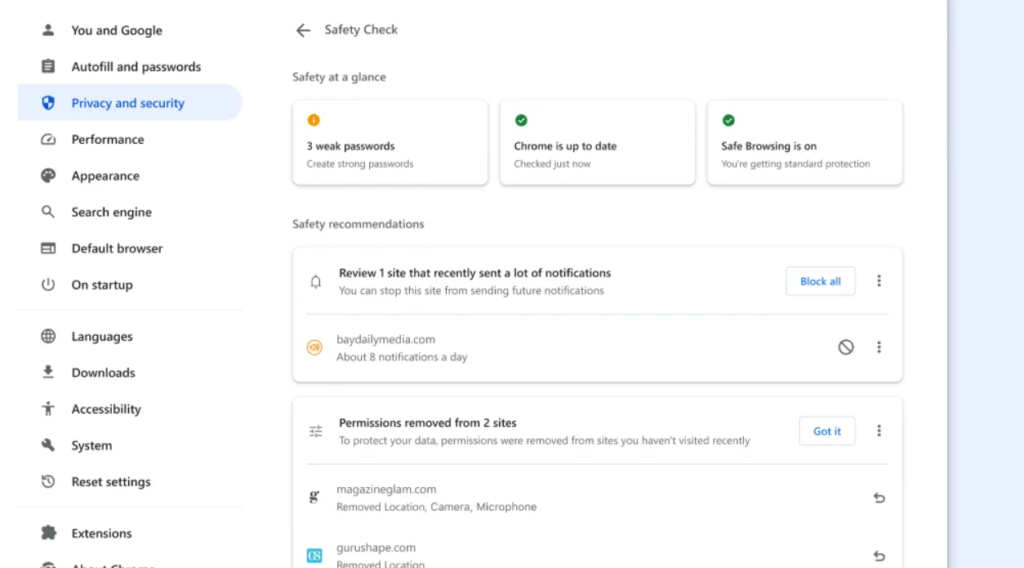This screenshot has height=568, width=1024.
Task: Click baydailymedia.com site favicon
Action: 314,347
